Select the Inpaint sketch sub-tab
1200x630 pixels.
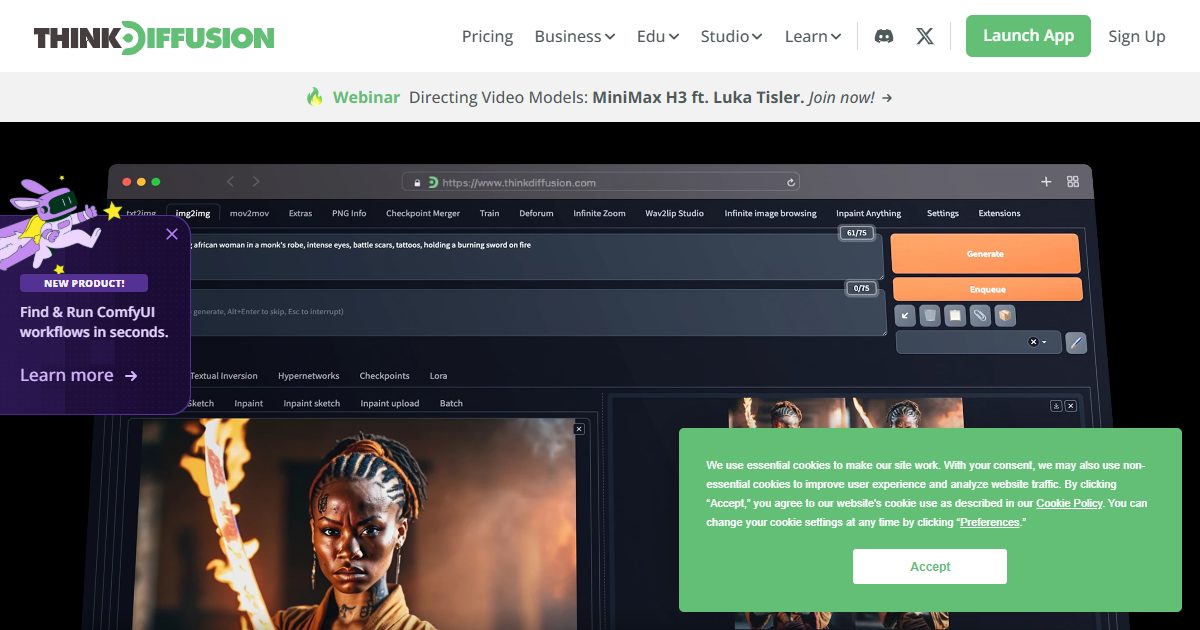(311, 403)
